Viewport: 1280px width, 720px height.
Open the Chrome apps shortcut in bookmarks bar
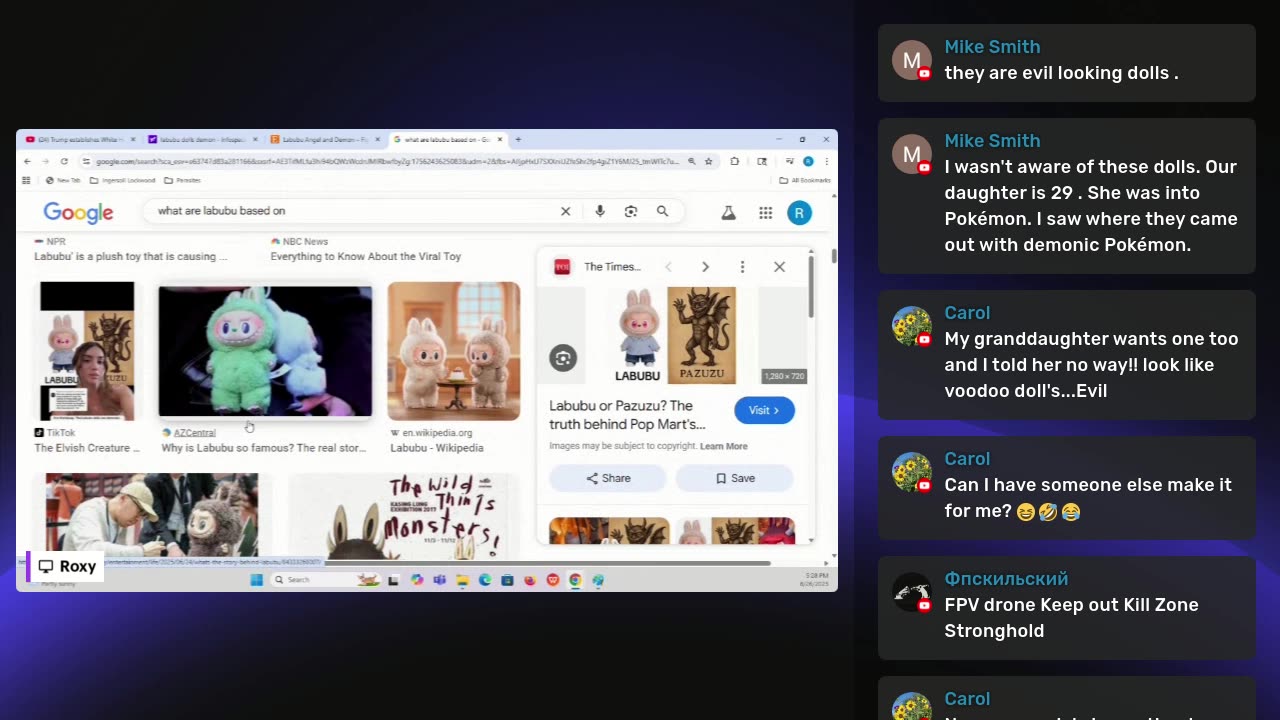[27, 181]
